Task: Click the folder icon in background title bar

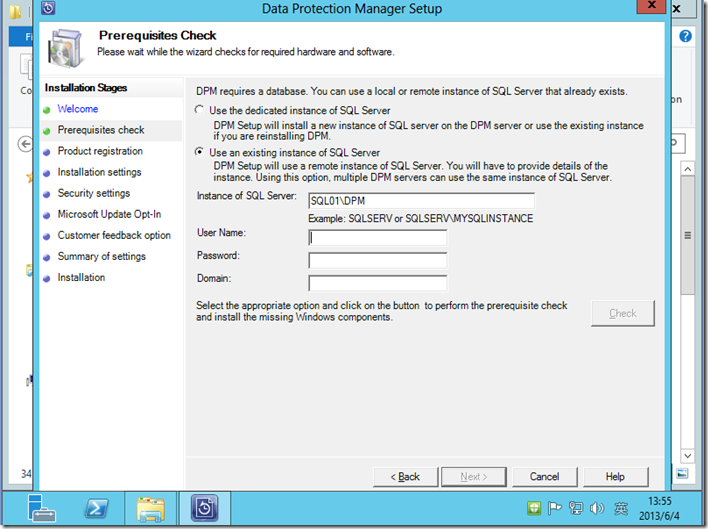Action: tap(15, 11)
